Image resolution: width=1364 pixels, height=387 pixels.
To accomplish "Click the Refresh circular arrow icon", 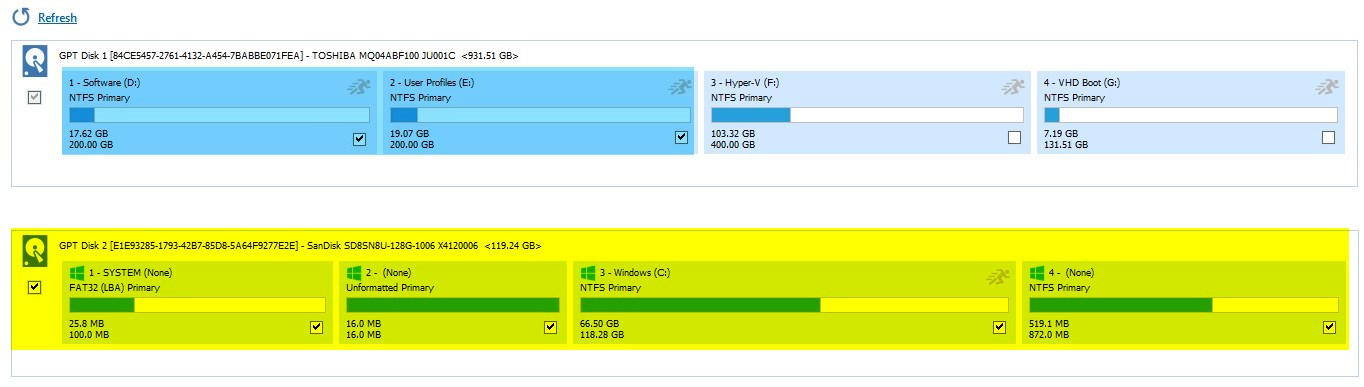I will point(20,17).
